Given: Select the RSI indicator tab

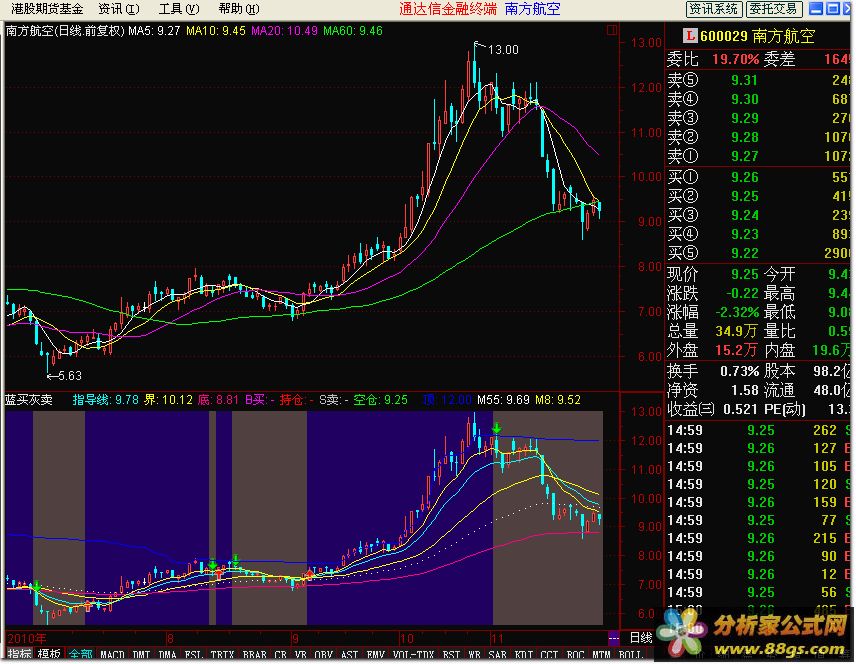Looking at the screenshot, I should [451, 654].
